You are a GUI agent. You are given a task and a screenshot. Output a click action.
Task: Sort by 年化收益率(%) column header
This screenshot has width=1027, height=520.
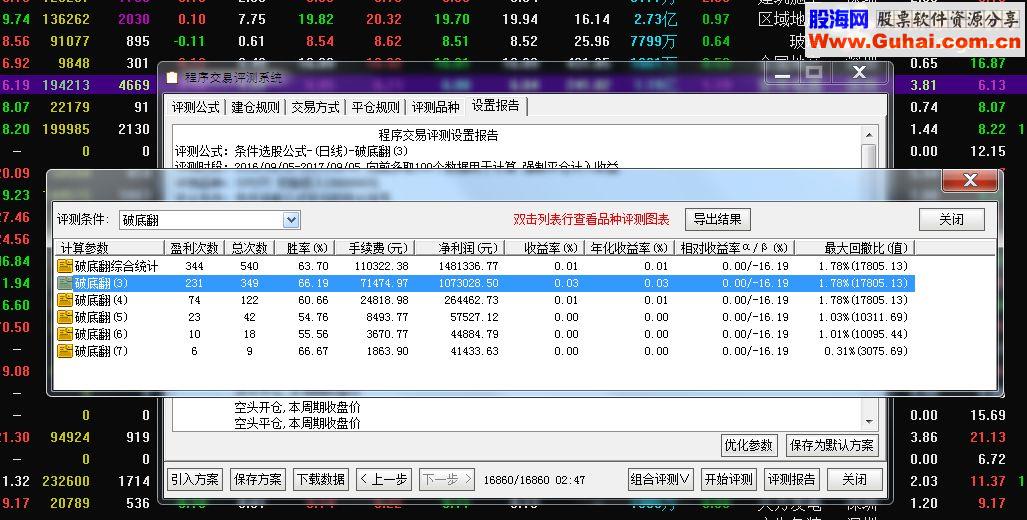[x=630, y=248]
